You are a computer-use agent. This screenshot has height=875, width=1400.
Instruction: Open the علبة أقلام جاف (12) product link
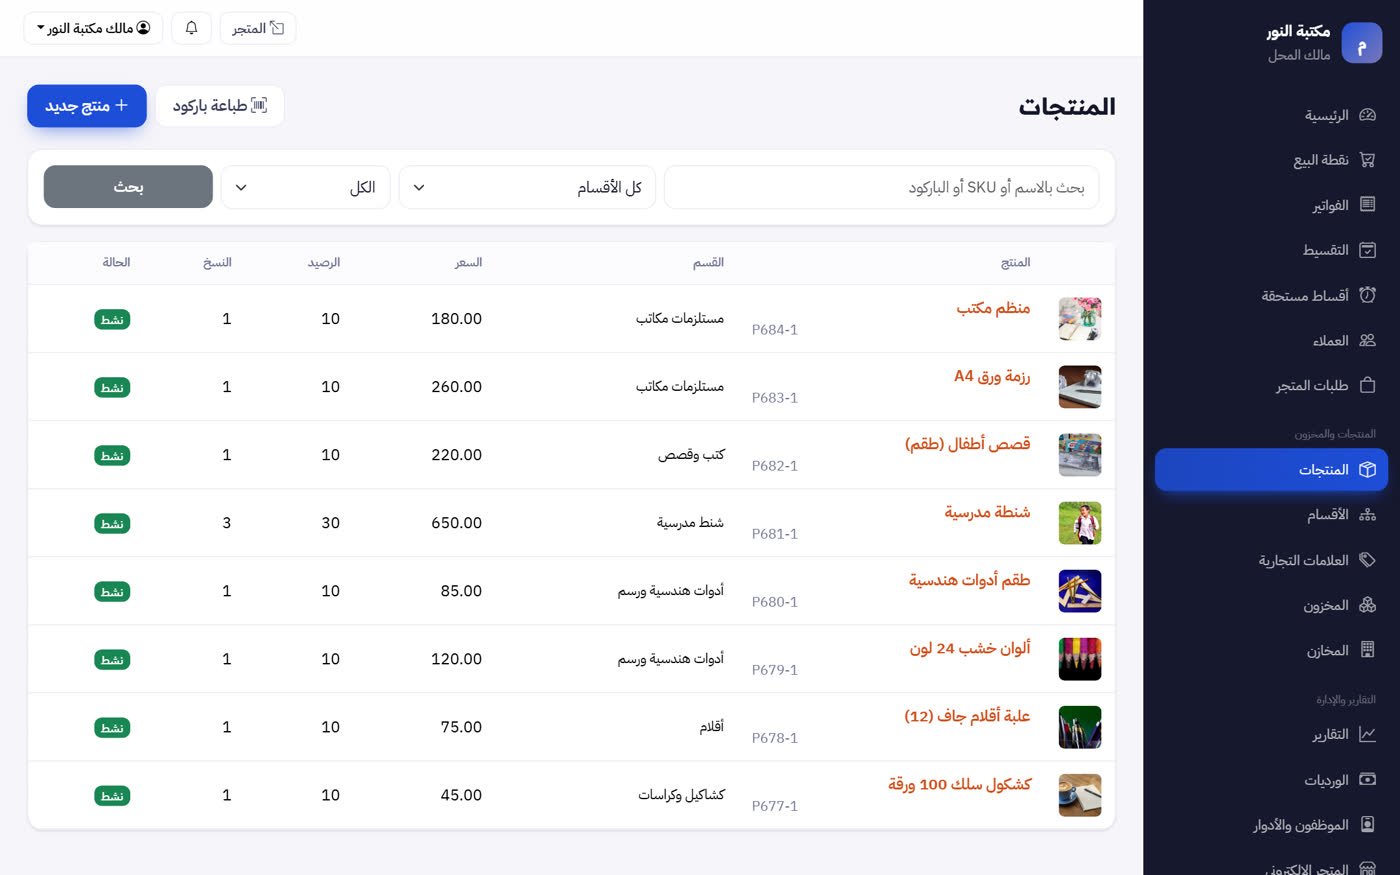click(x=967, y=716)
